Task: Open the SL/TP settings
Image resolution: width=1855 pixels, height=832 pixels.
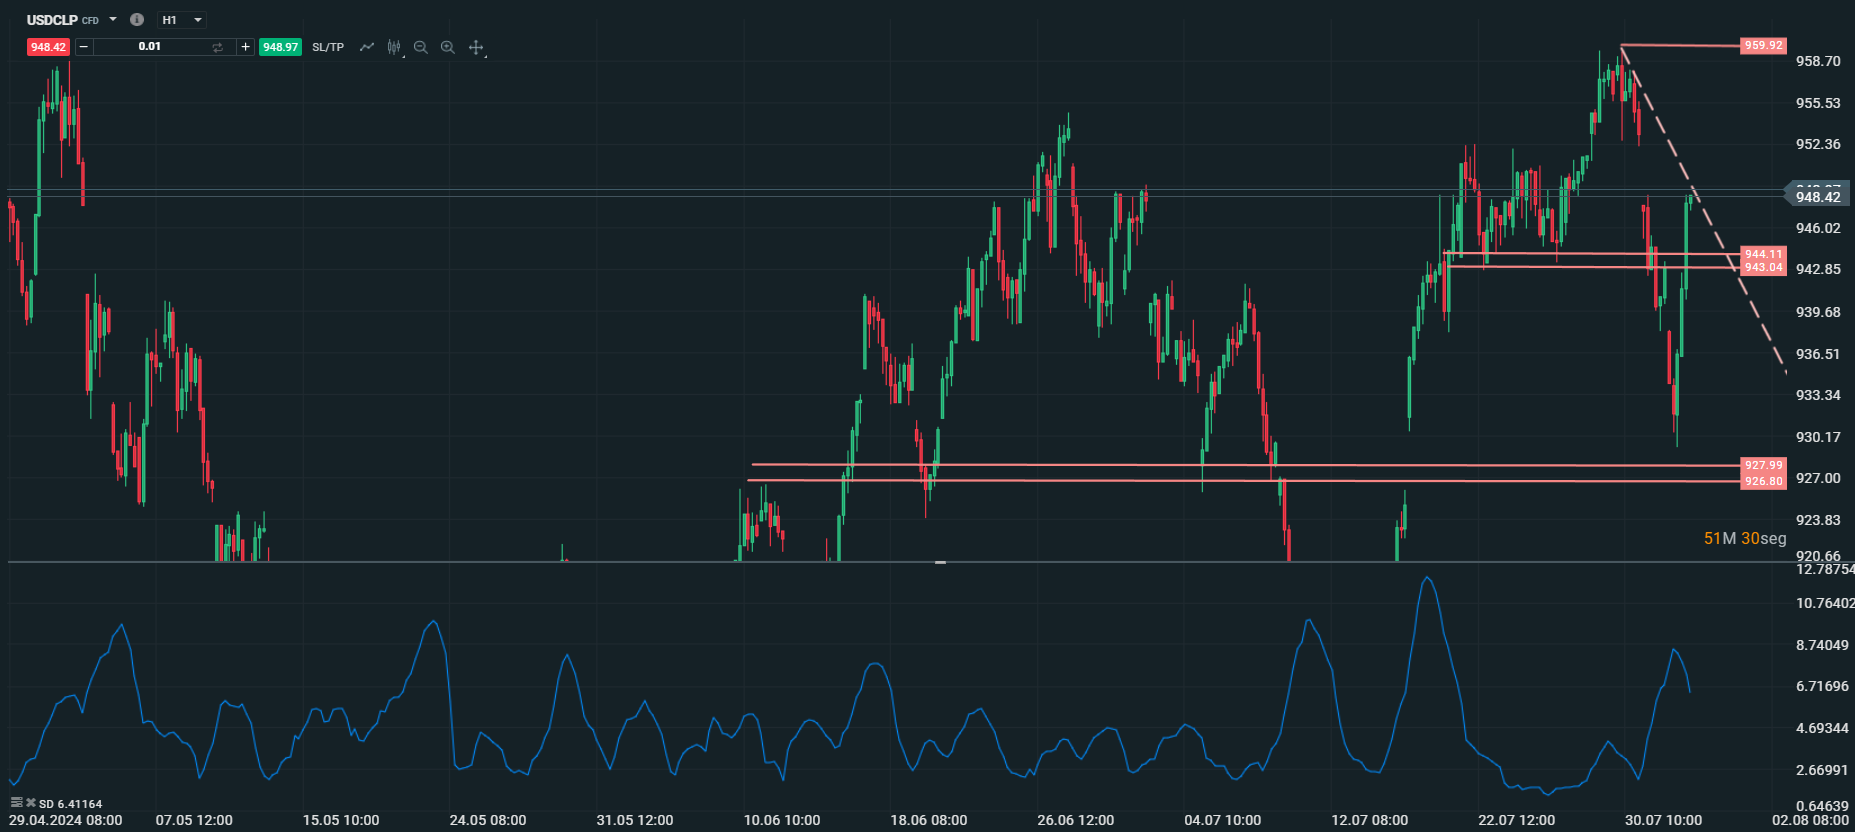Action: [328, 47]
